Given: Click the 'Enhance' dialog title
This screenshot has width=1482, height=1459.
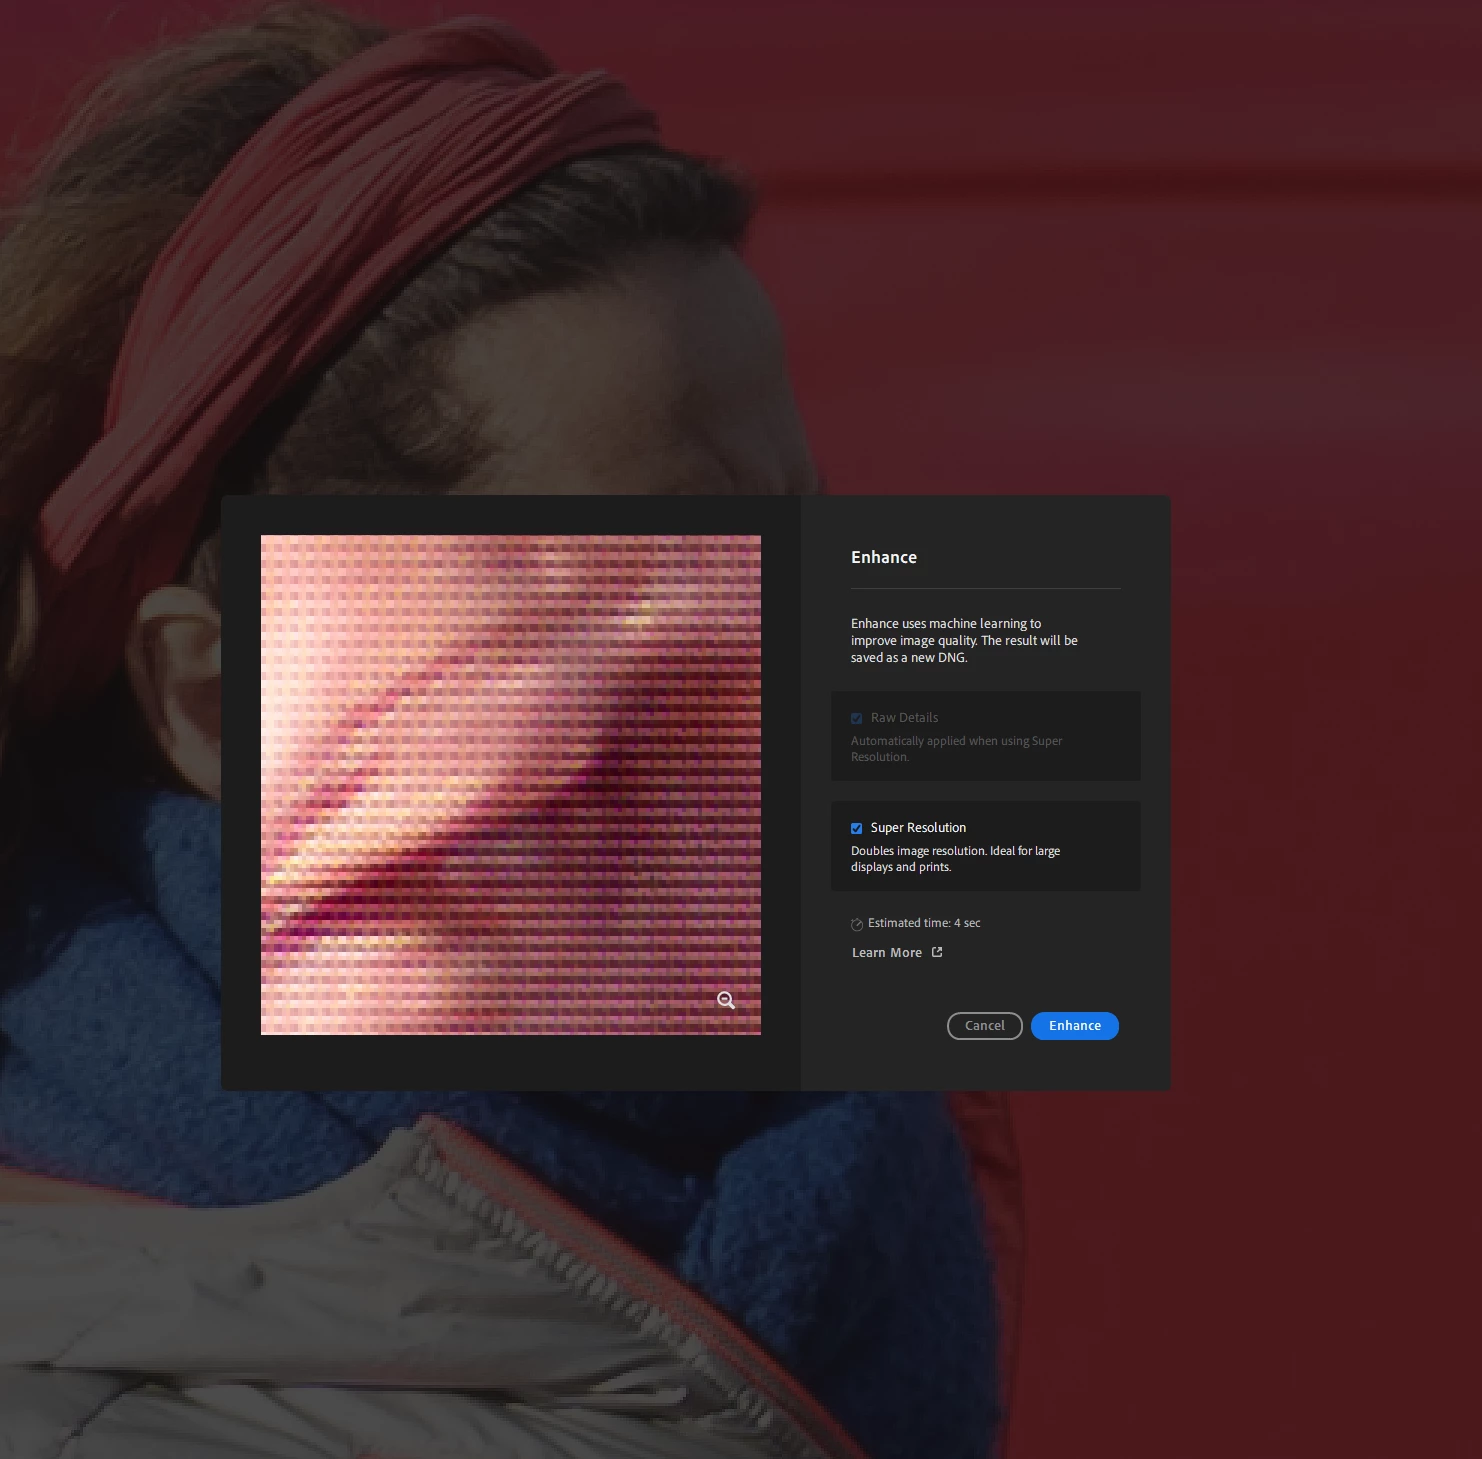Looking at the screenshot, I should (884, 558).
